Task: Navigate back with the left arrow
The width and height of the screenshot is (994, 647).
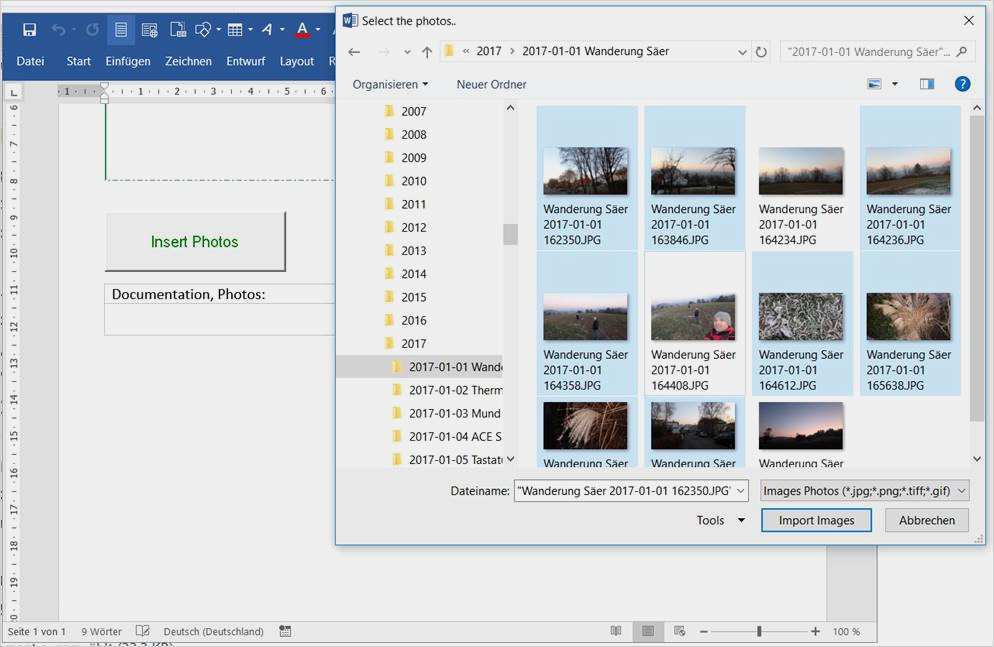Action: pyautogui.click(x=354, y=52)
